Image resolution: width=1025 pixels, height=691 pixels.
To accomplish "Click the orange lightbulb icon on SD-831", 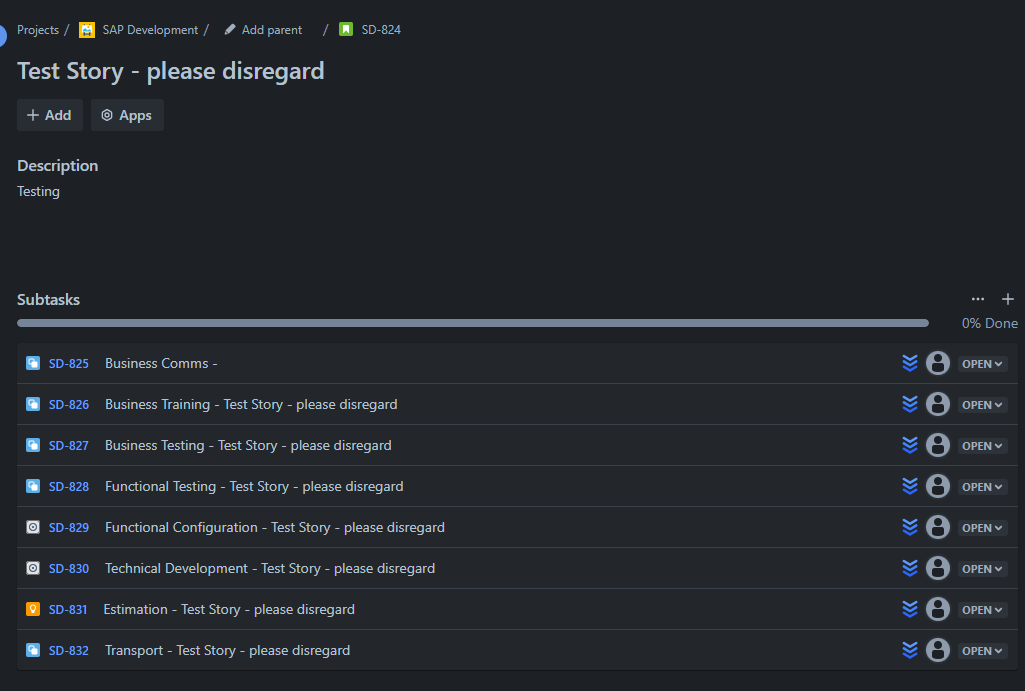I will click(33, 609).
